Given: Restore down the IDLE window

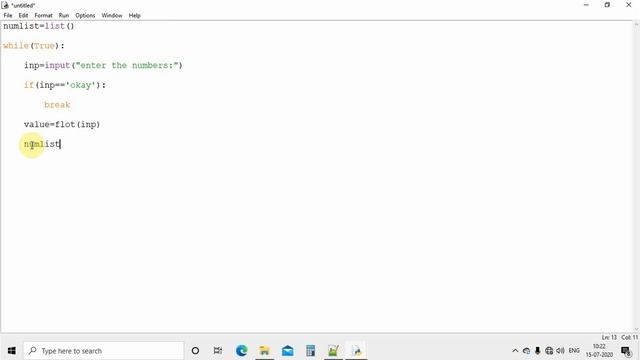Looking at the screenshot, I should (x=607, y=5).
